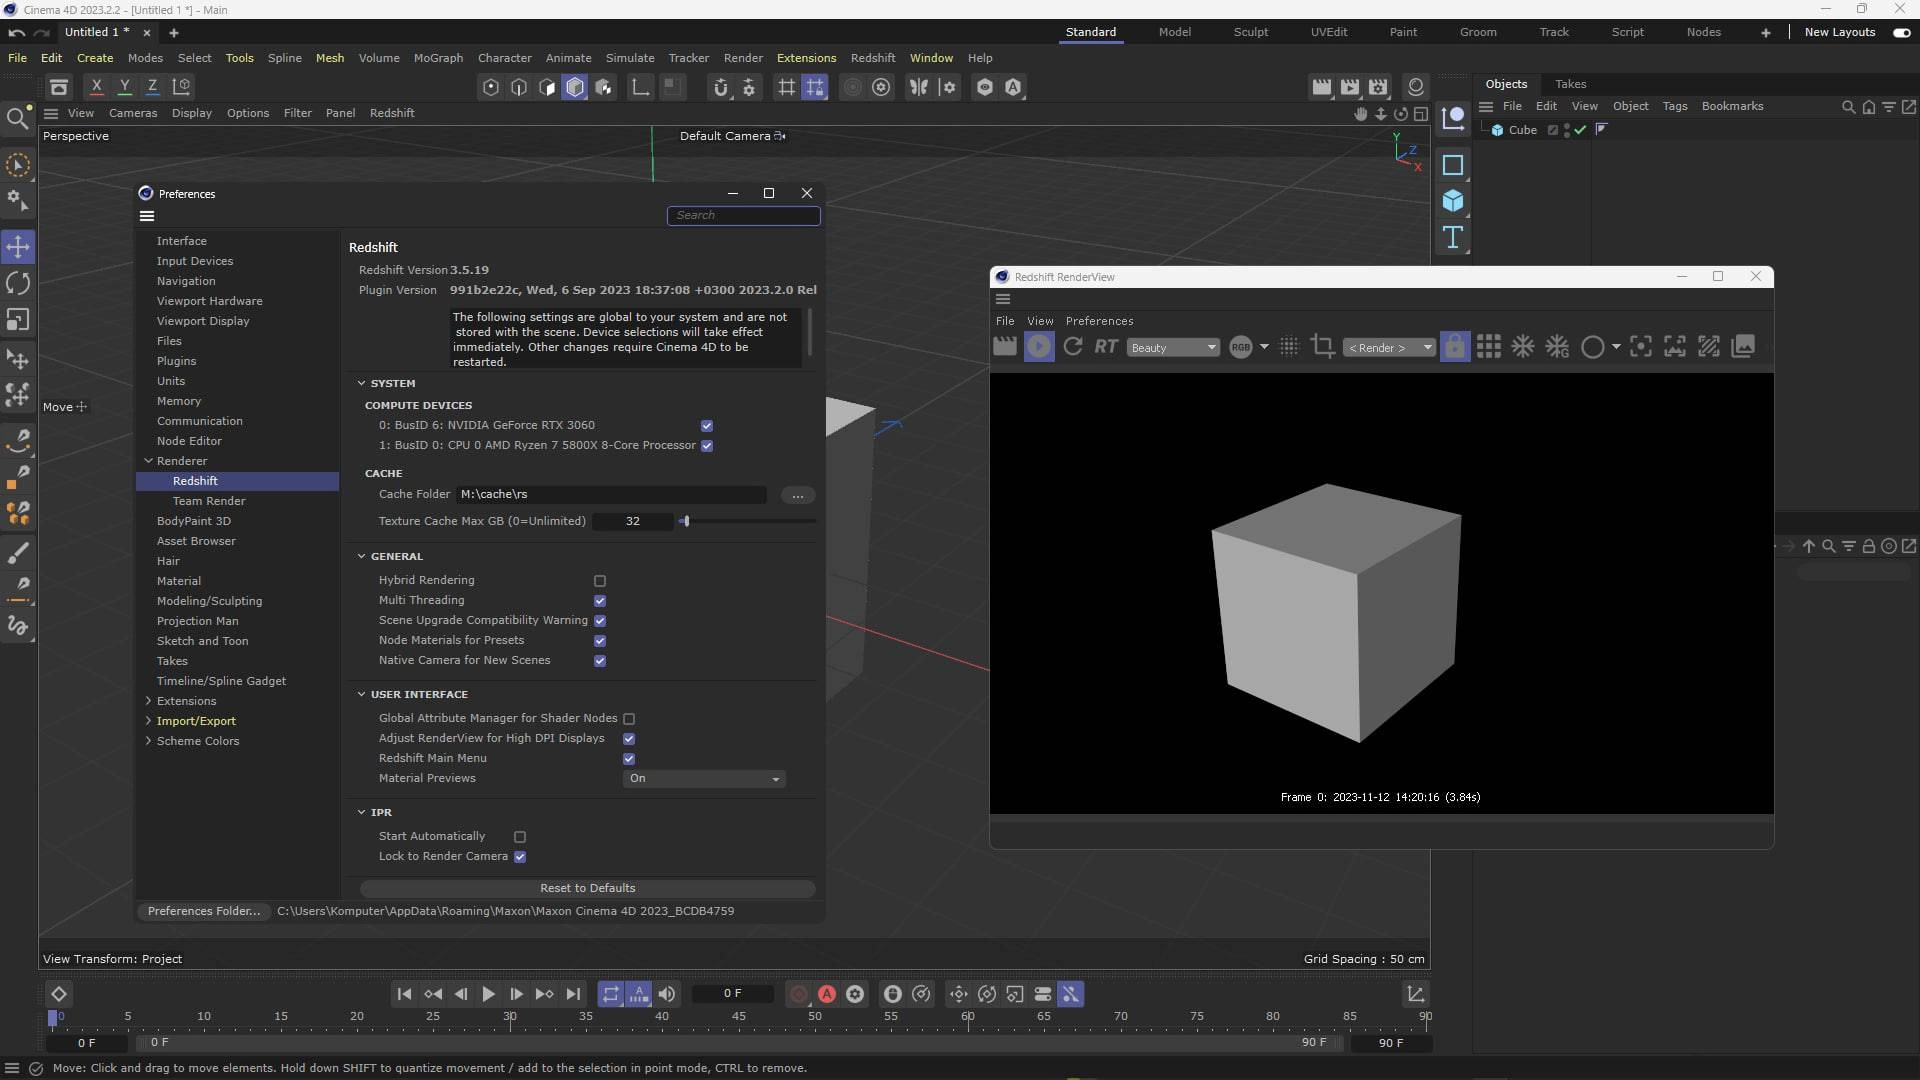Enable Global Attribute Manager for Shader Nodes
The width and height of the screenshot is (1920, 1080).
pyautogui.click(x=629, y=719)
